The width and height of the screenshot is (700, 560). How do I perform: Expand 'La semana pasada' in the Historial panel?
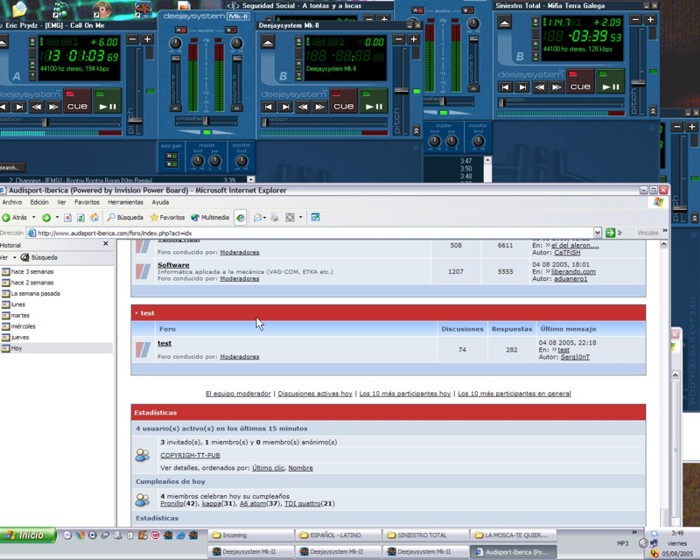(31, 293)
